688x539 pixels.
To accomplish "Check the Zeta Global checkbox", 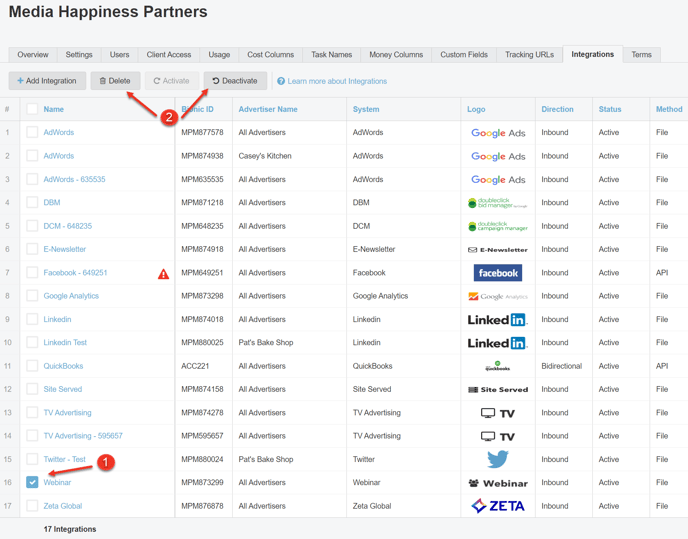I will tap(32, 506).
